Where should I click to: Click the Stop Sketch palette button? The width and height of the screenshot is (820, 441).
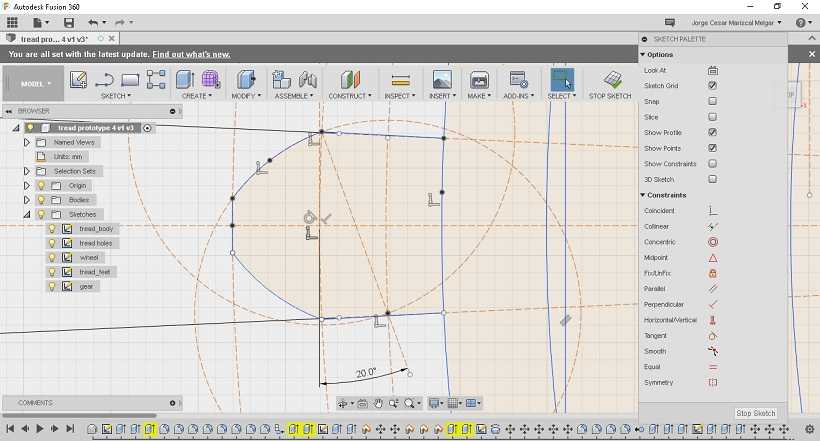[x=756, y=413]
